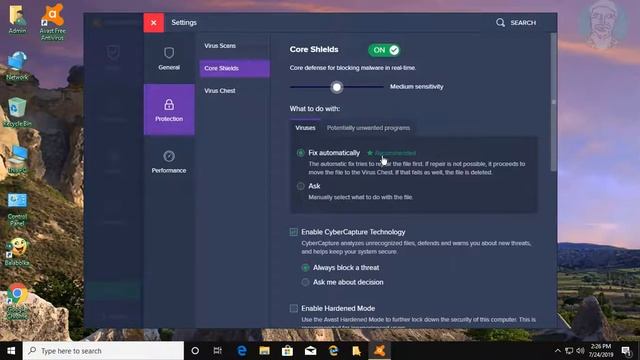Open File Explorer from taskbar
Screen dimensions: 640x360
click(264, 351)
